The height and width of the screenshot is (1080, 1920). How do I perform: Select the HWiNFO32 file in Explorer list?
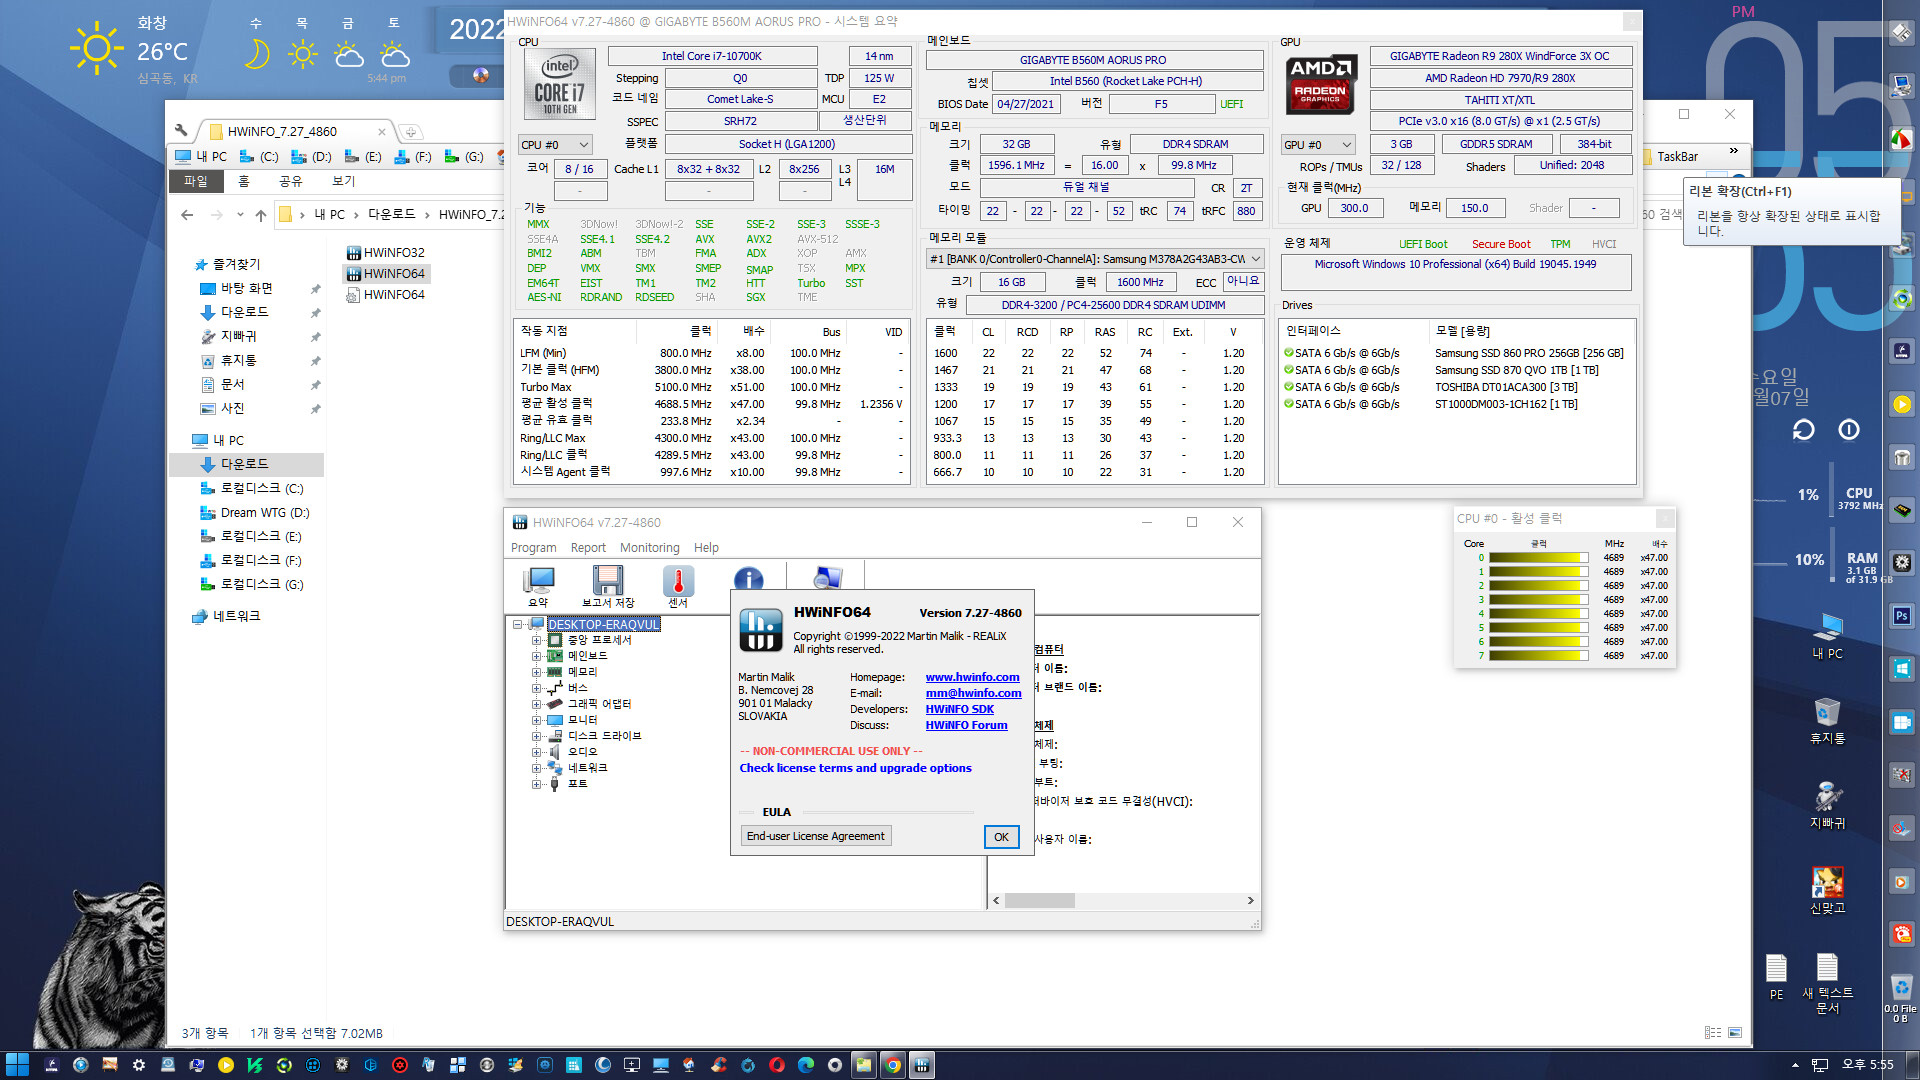[385, 253]
